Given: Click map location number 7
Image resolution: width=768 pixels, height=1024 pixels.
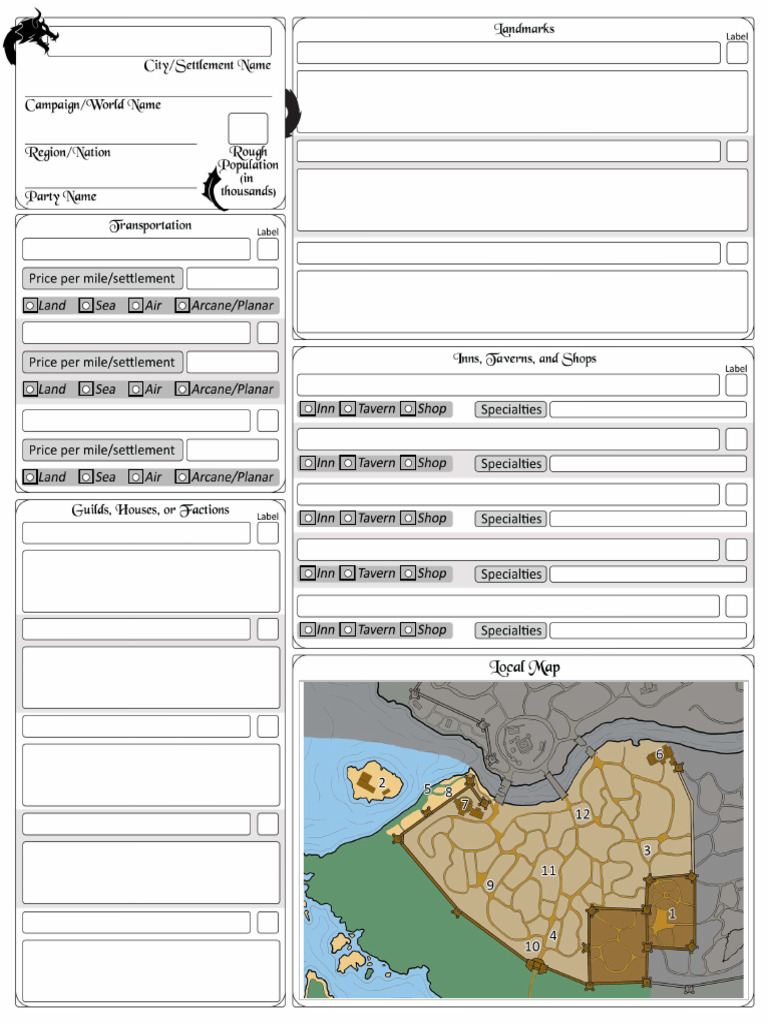Looking at the screenshot, I should click(x=465, y=805).
